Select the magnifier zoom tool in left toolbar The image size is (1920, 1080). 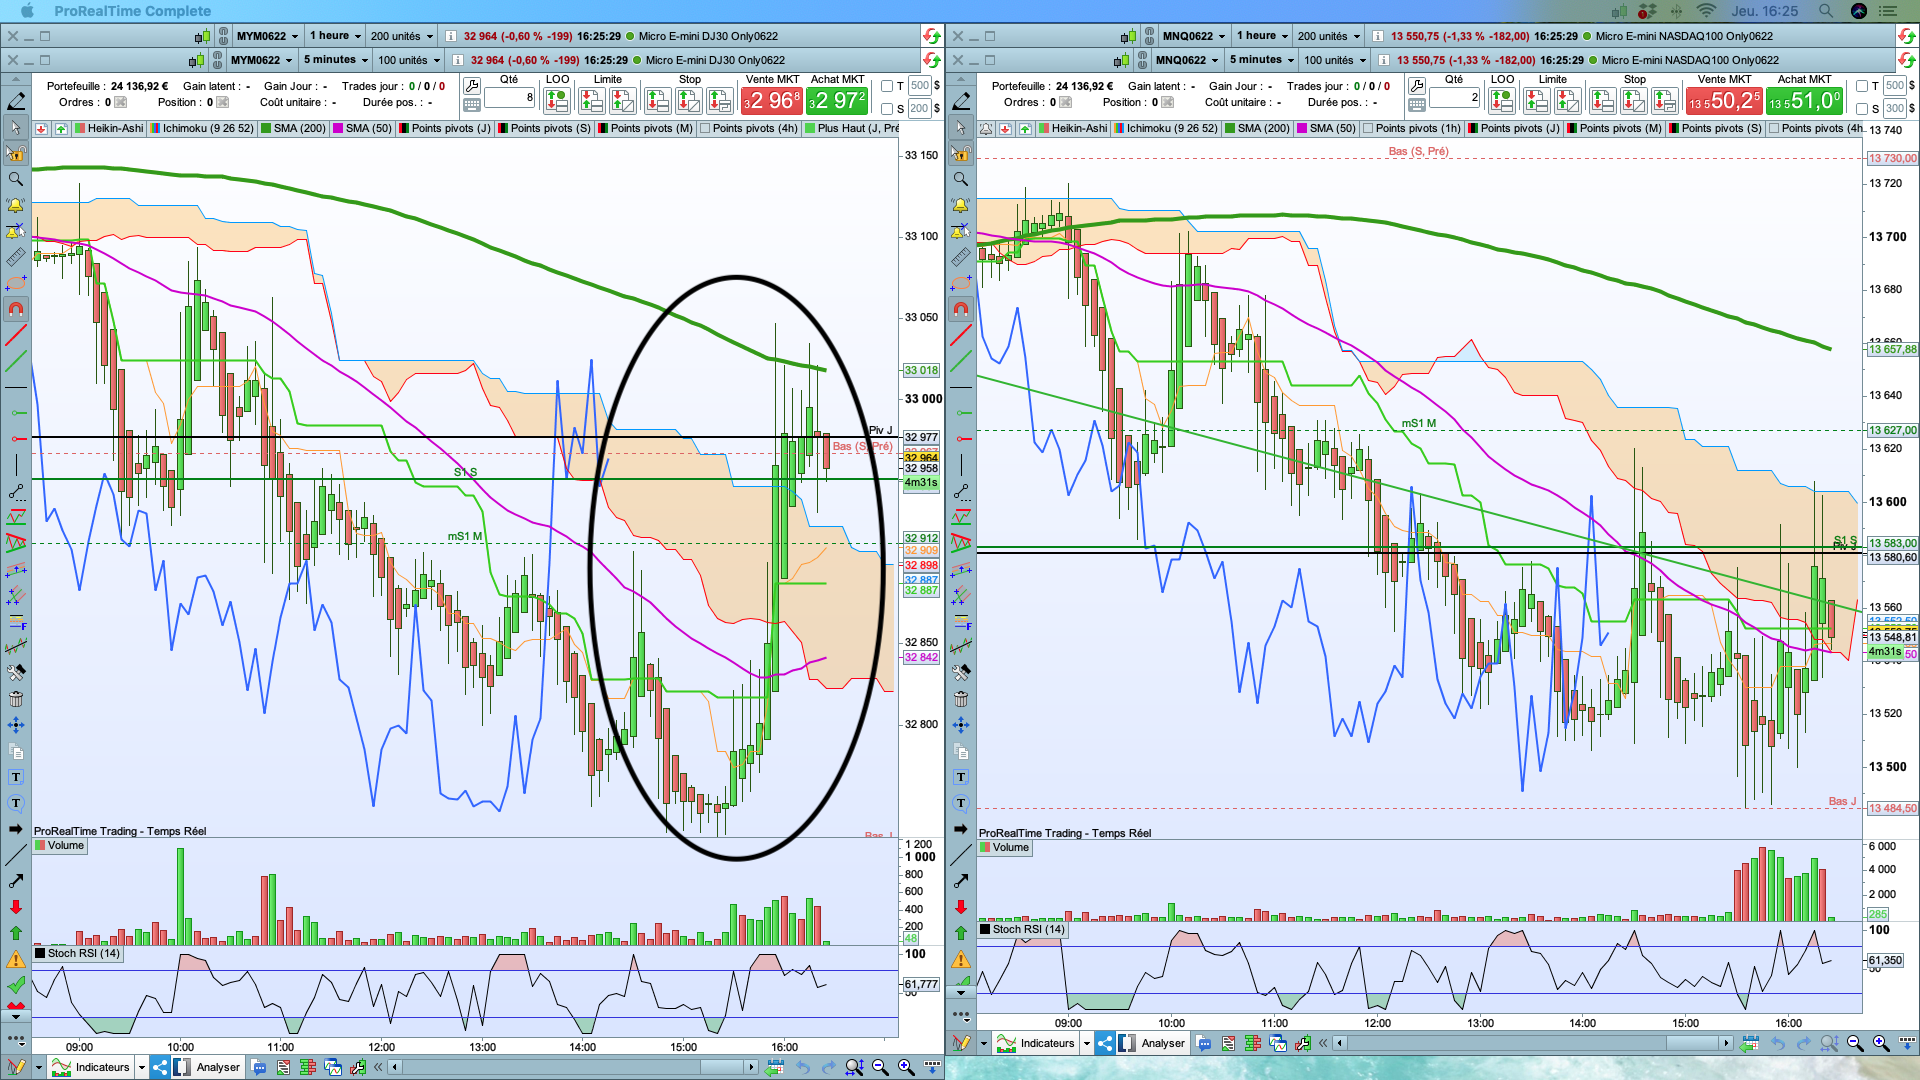[16, 179]
